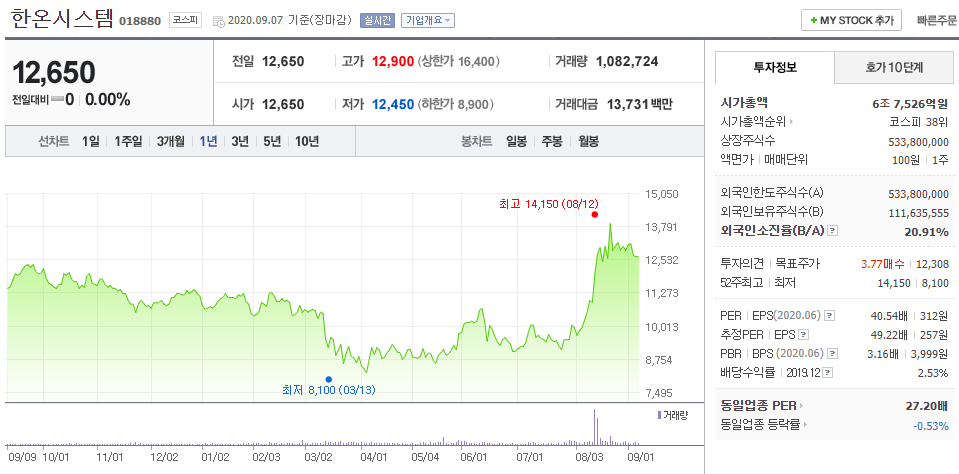
Task: Click the calendar icon beside 2020.09.07
Action: 219,21
